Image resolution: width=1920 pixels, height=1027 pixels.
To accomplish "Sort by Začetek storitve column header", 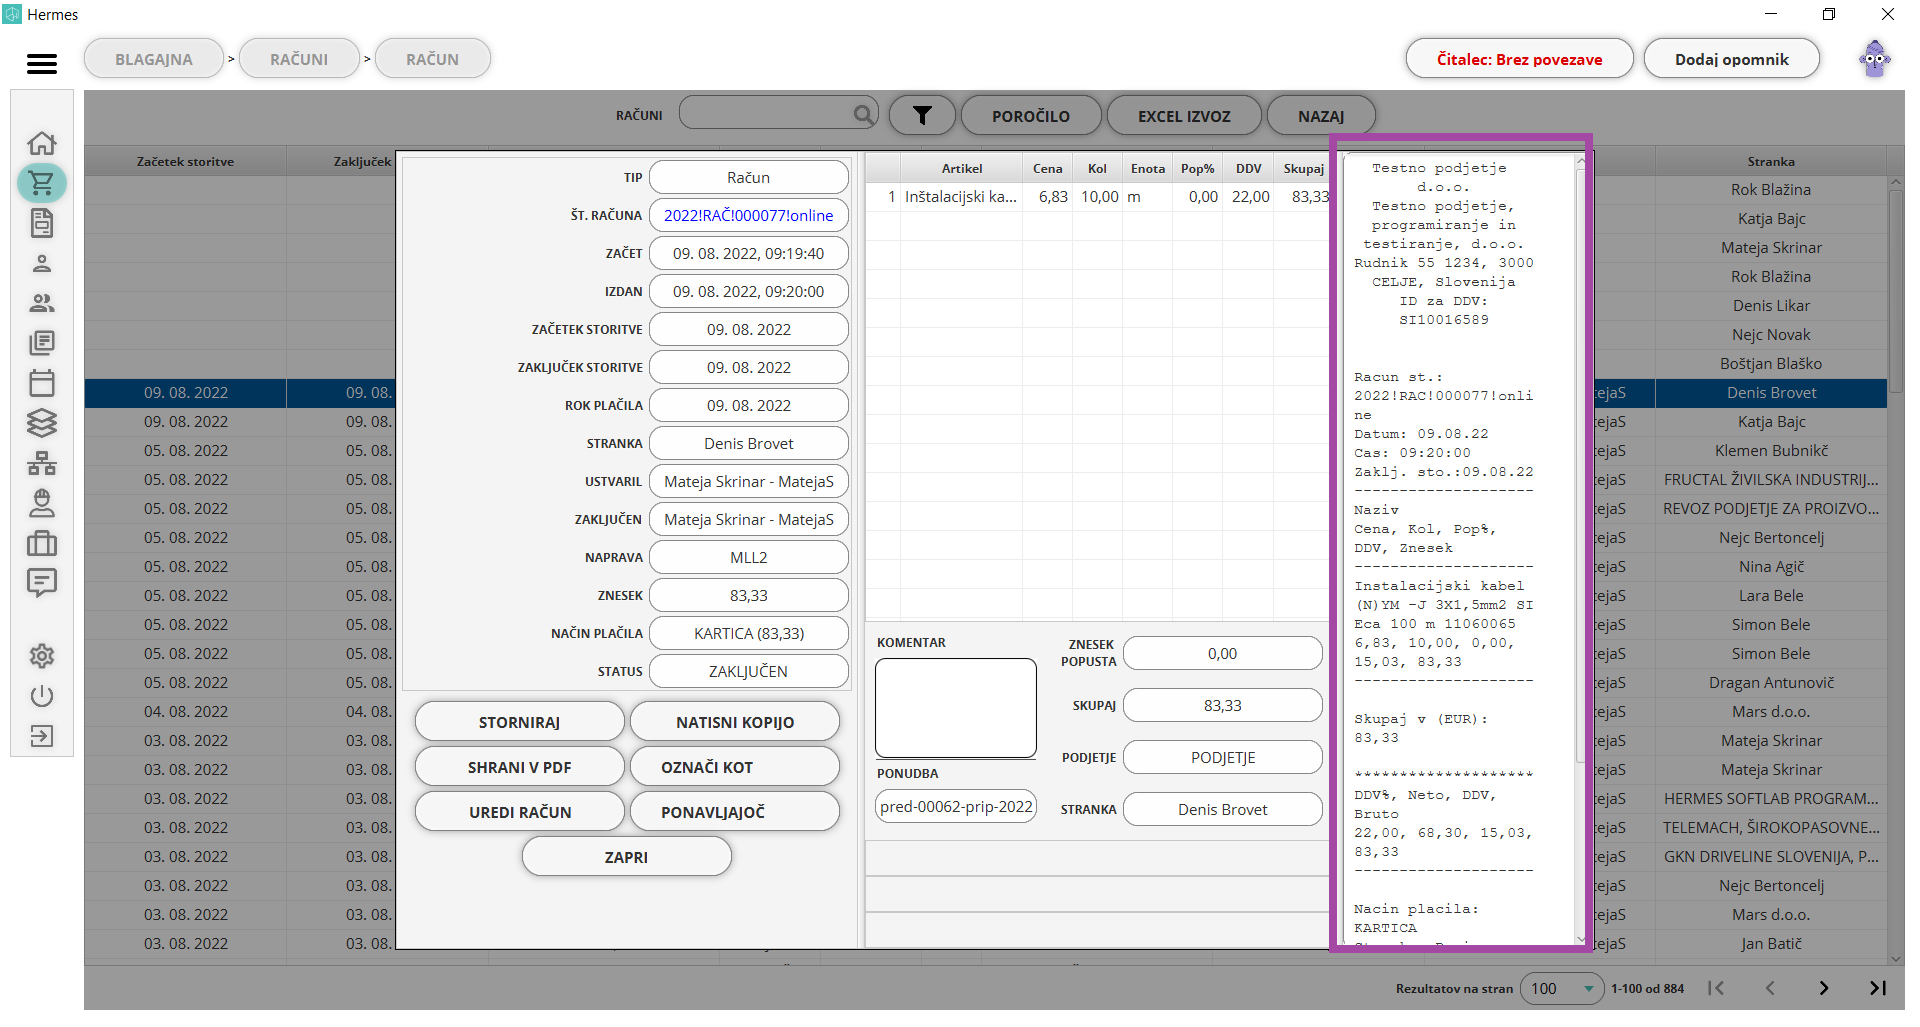I will click(185, 161).
